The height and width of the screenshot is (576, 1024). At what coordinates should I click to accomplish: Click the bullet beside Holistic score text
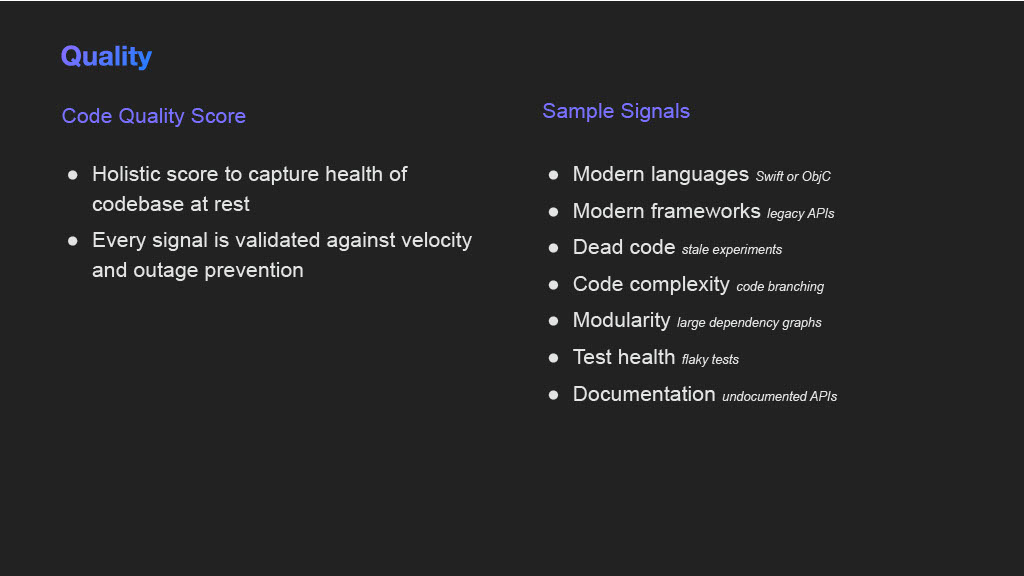(x=72, y=174)
